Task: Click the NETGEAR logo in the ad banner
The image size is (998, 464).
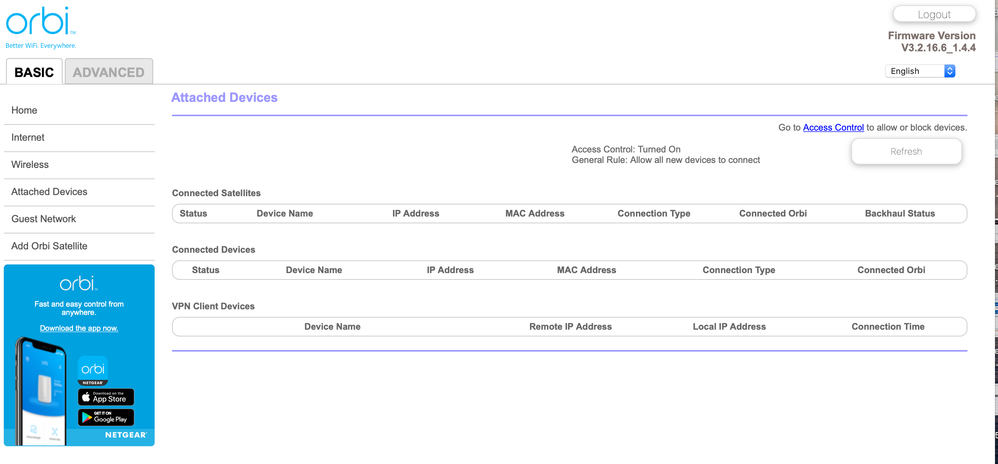Action: click(126, 436)
